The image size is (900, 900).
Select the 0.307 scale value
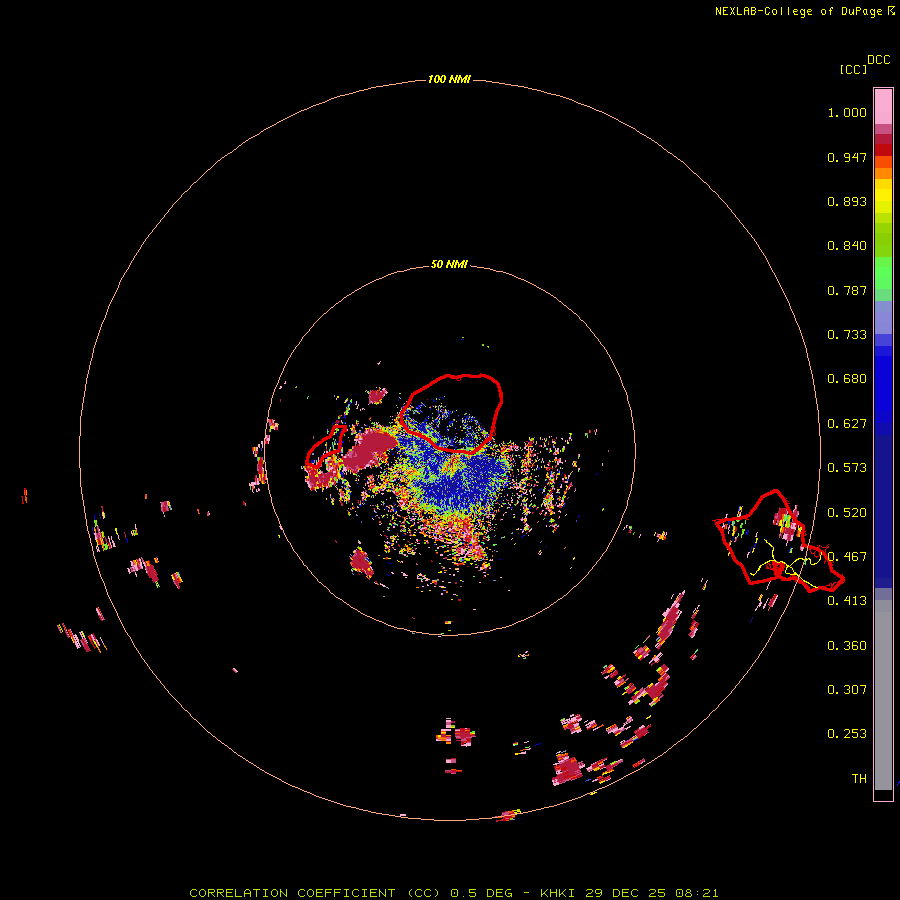pos(847,690)
